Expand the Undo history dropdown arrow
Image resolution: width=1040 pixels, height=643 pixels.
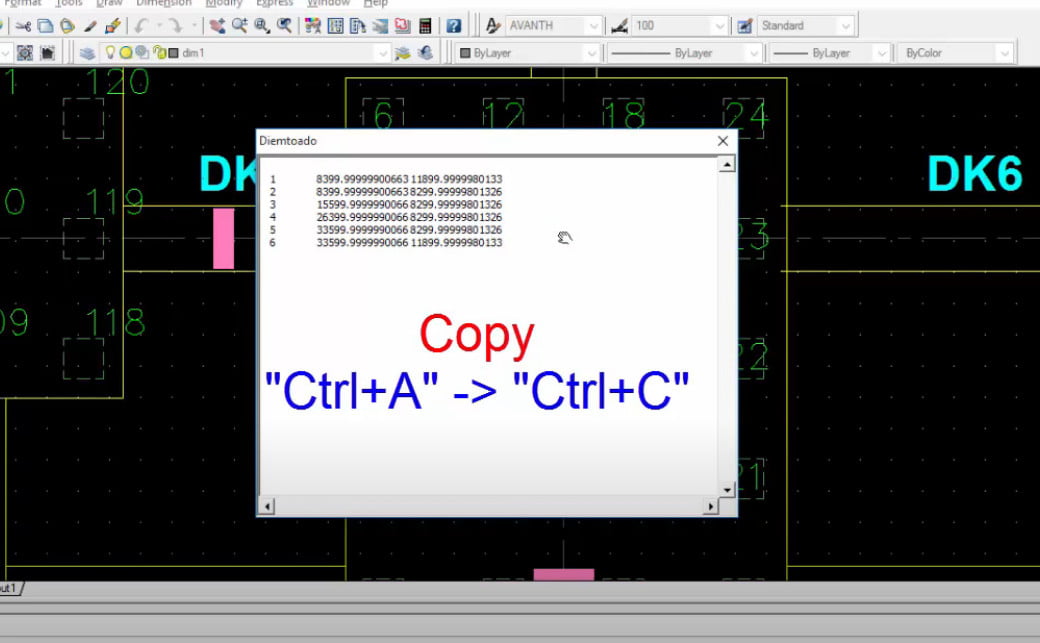click(159, 26)
